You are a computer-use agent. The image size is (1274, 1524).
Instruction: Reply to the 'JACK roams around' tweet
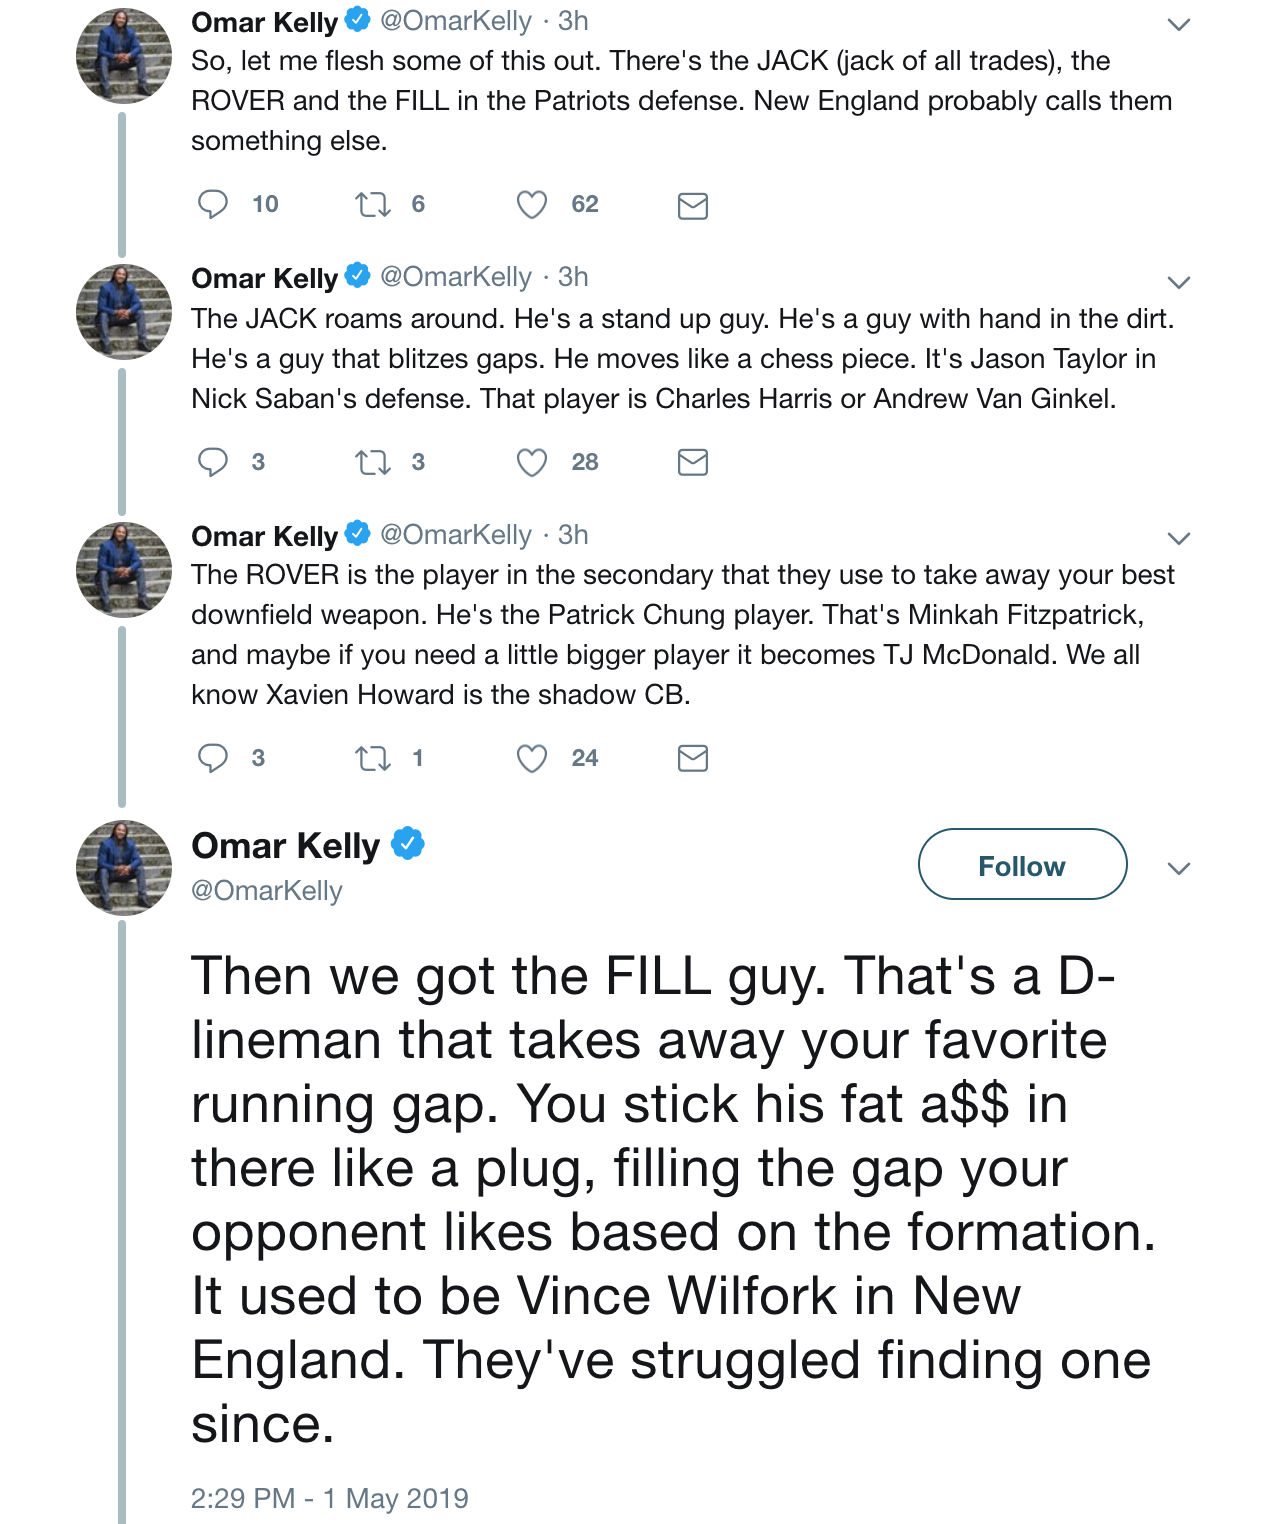(x=213, y=462)
